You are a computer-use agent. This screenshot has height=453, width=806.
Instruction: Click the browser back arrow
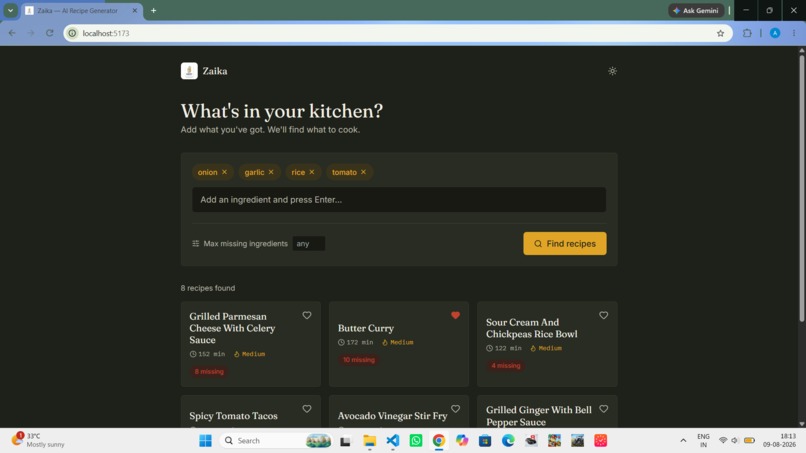(x=12, y=33)
